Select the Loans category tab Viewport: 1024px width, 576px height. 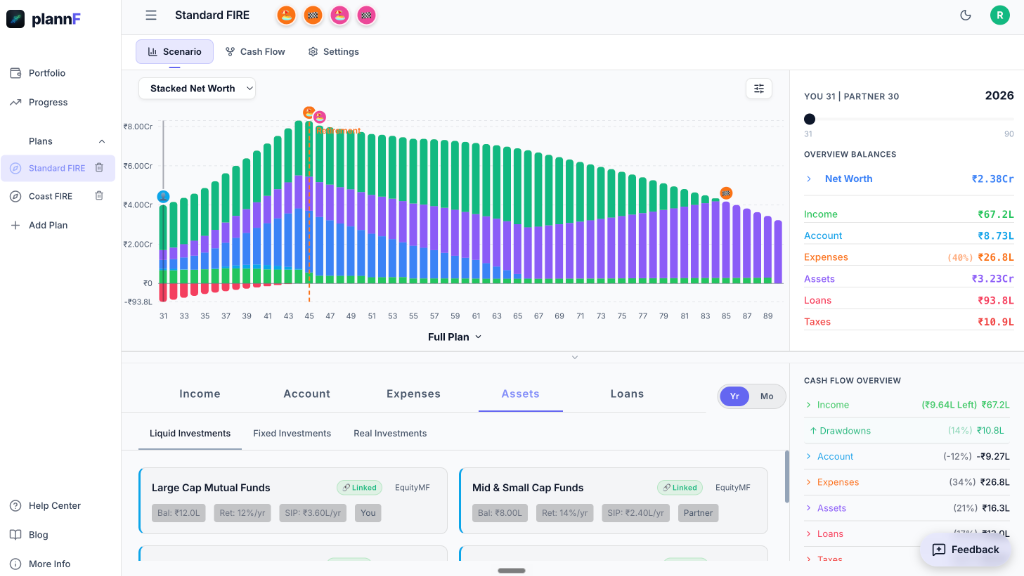[x=627, y=394]
